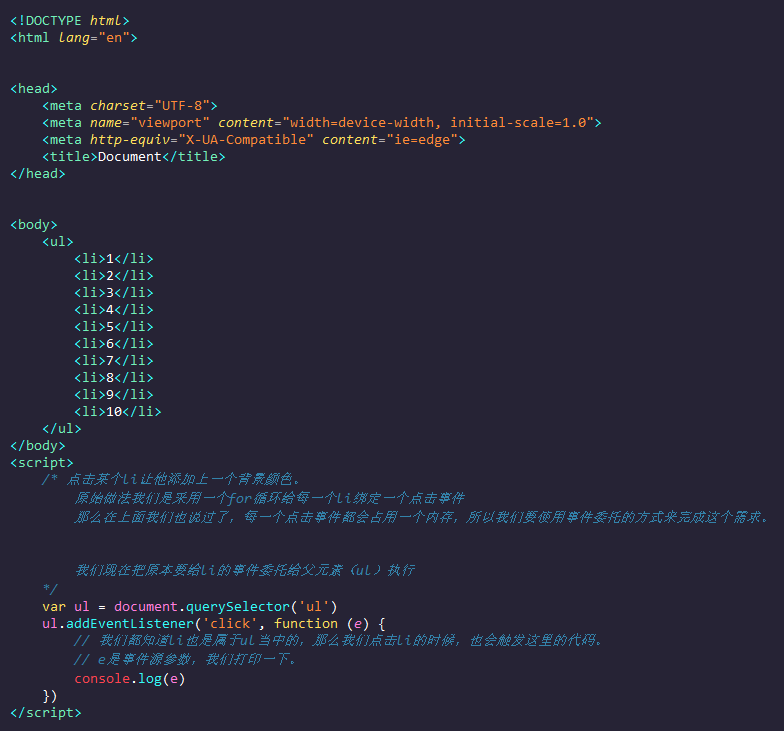This screenshot has width=784, height=731.
Task: Click the ul.addEventListener('click' line
Action: tap(214, 624)
